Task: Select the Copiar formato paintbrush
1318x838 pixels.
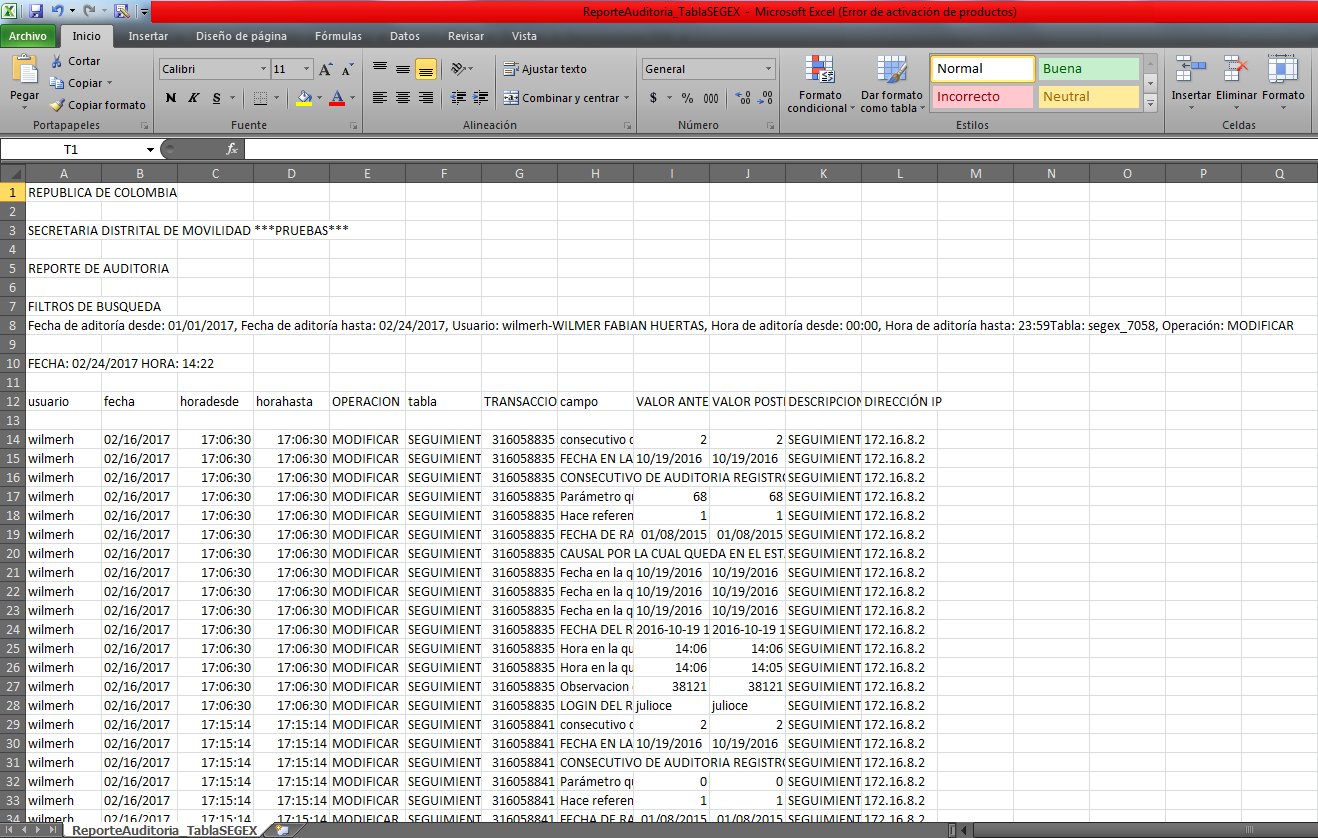Action: point(58,105)
